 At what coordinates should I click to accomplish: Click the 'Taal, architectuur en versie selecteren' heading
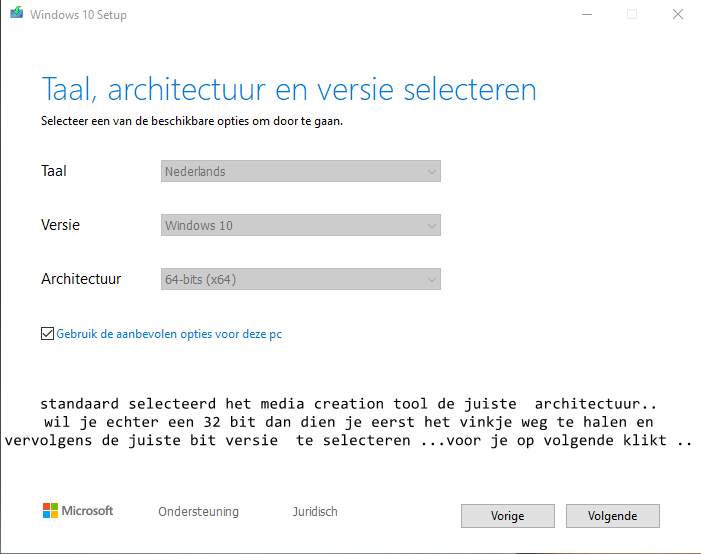click(x=288, y=89)
